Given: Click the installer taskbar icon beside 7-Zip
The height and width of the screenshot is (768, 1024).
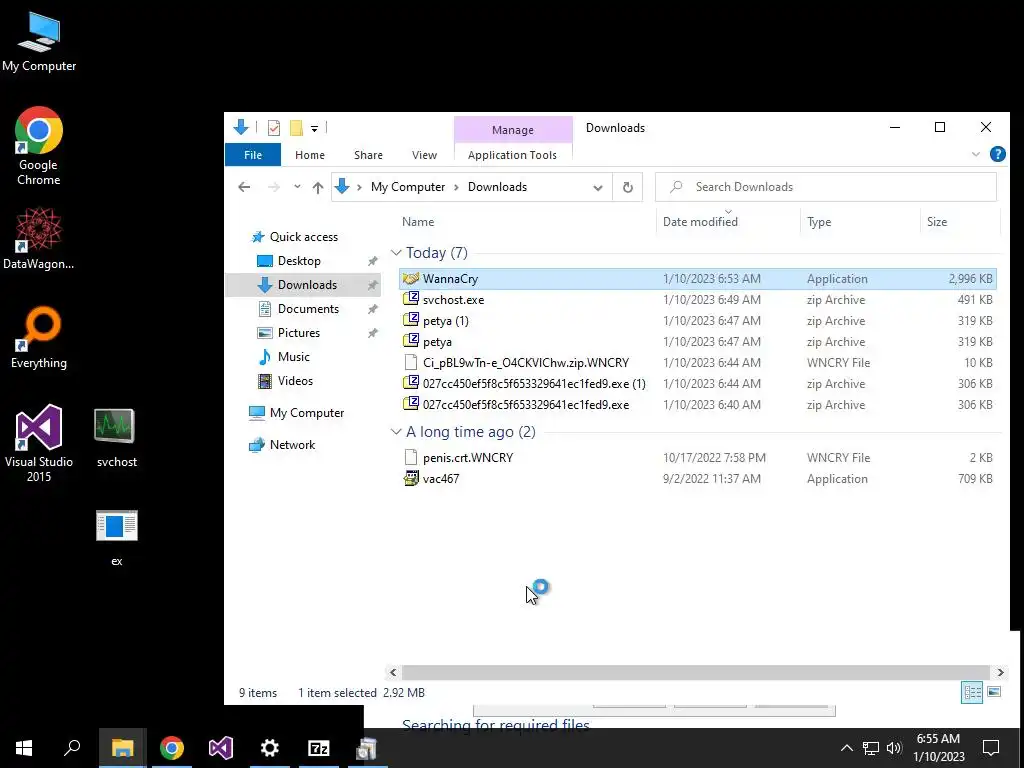Looking at the screenshot, I should click(367, 748).
